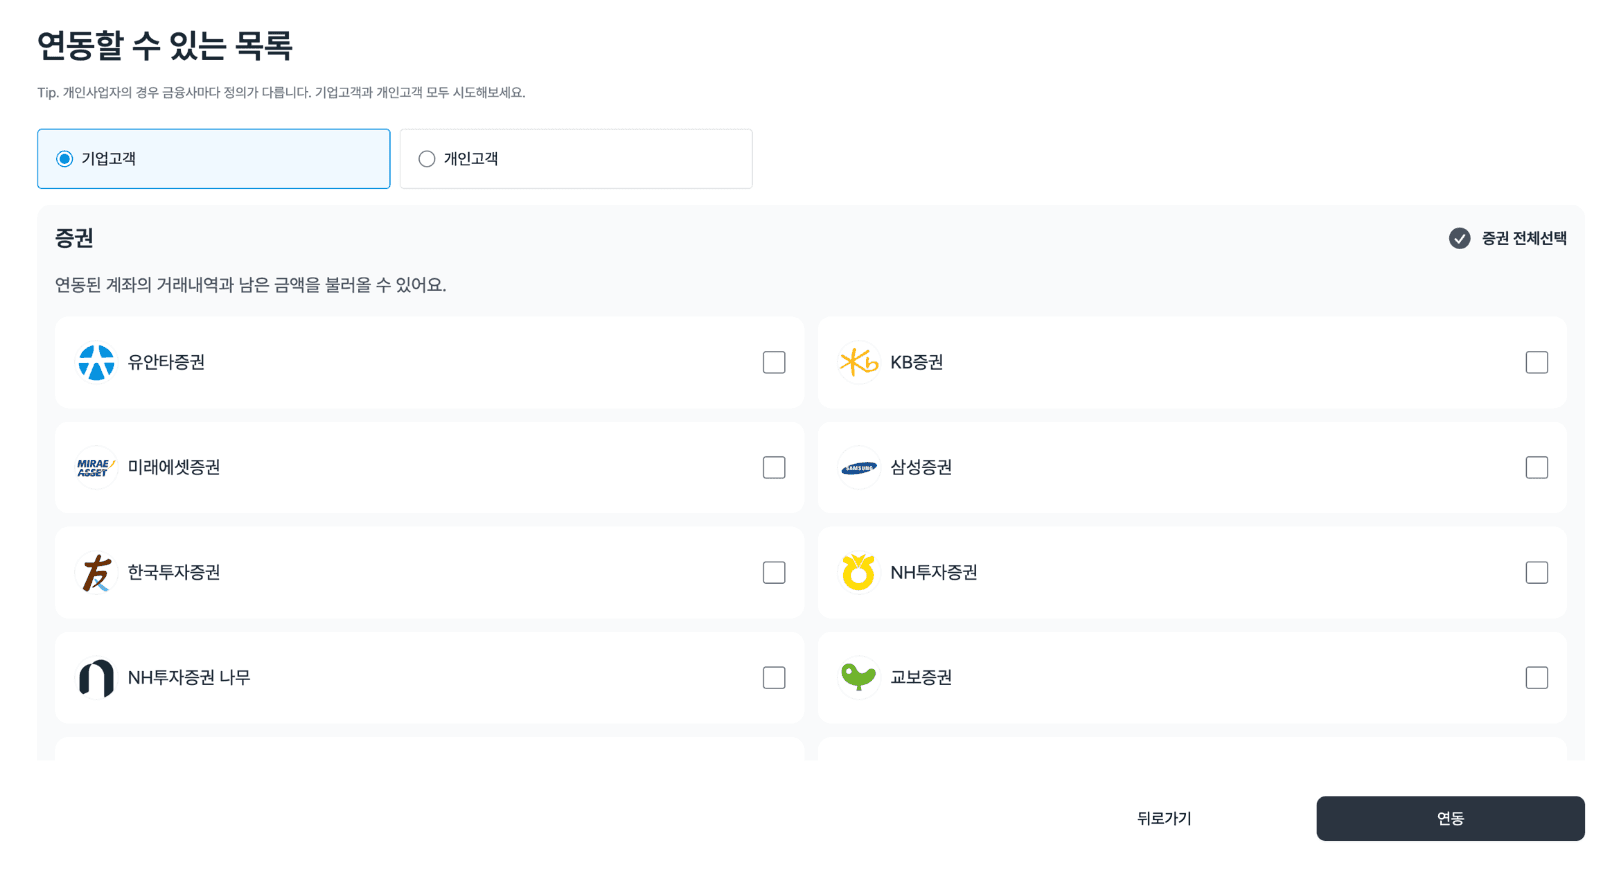The width and height of the screenshot is (1599, 885).
Task: Click the NH투자증권 yellow logo icon
Action: pos(858,572)
